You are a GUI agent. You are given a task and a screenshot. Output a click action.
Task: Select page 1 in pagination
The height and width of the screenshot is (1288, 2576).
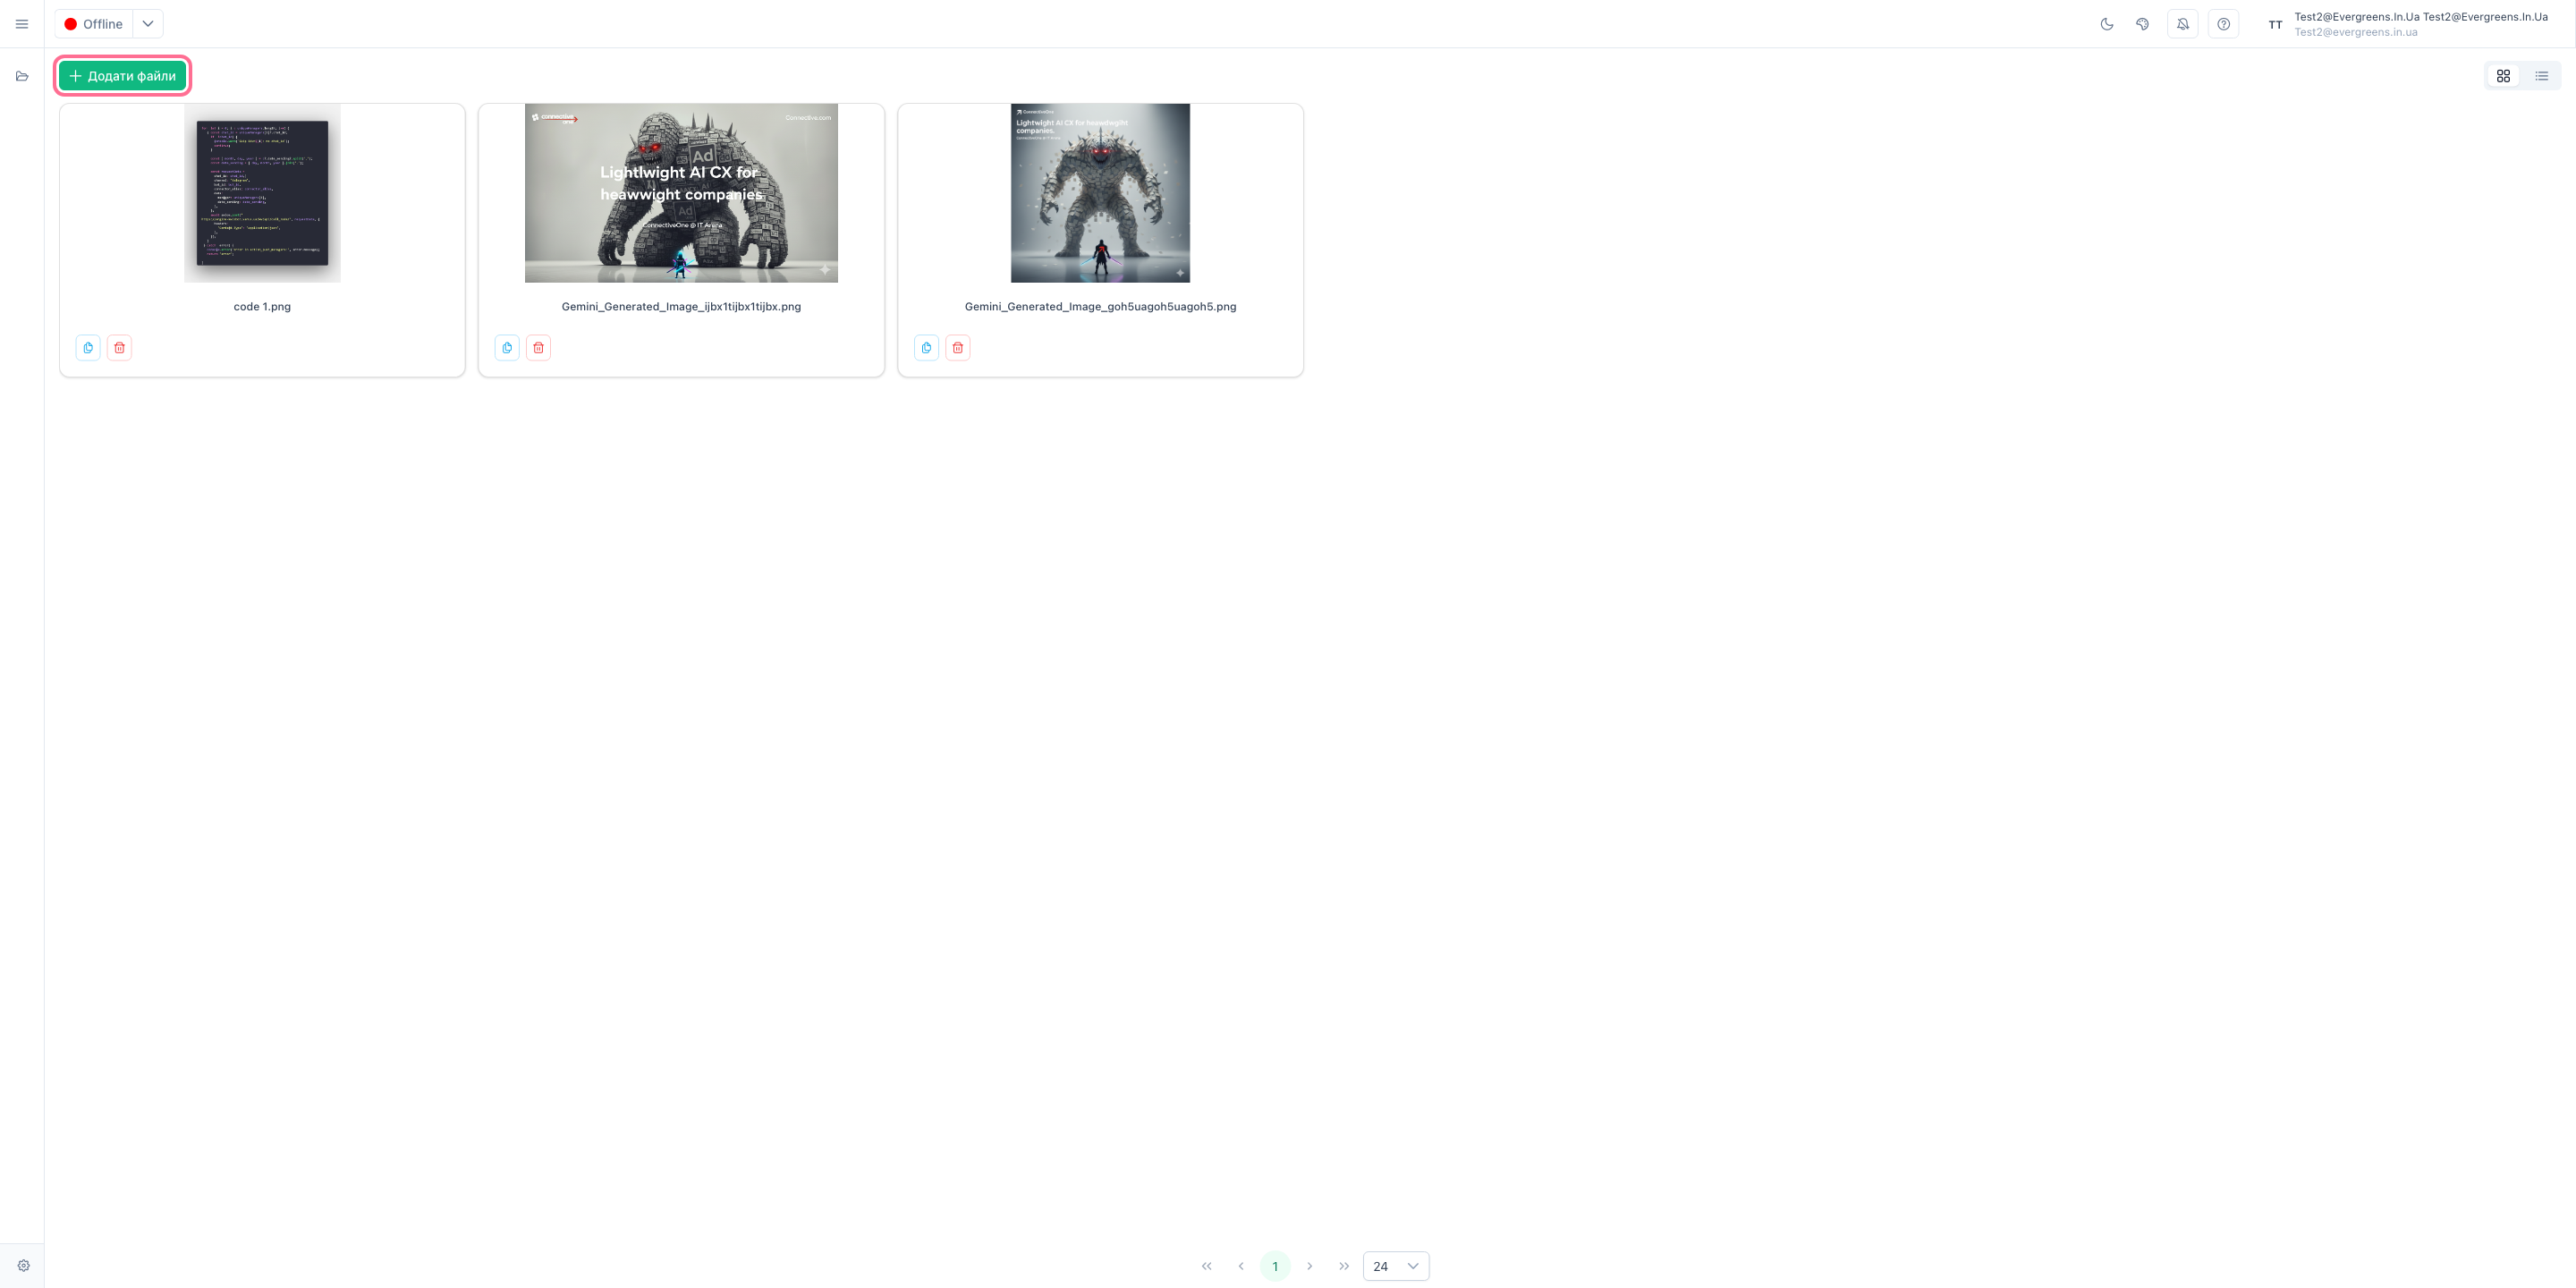[x=1275, y=1265]
